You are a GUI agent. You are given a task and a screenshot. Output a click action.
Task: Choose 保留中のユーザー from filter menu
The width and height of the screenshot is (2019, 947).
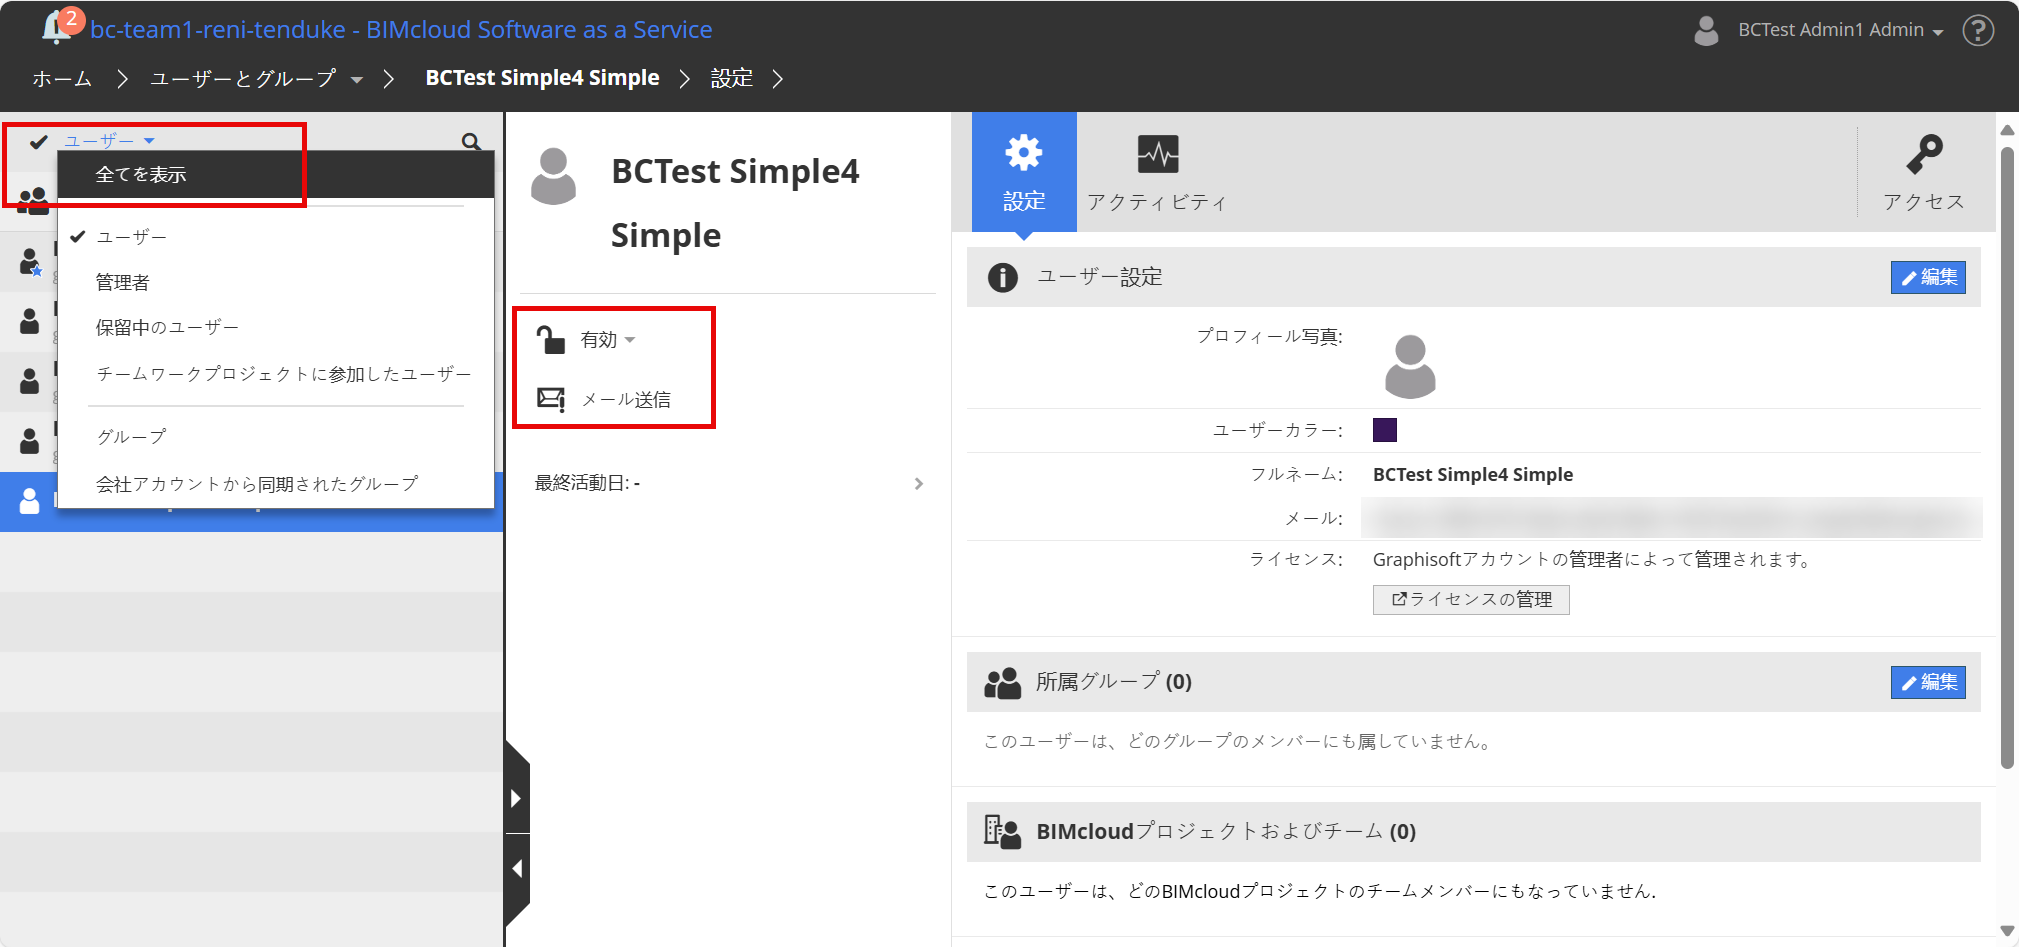(276, 327)
